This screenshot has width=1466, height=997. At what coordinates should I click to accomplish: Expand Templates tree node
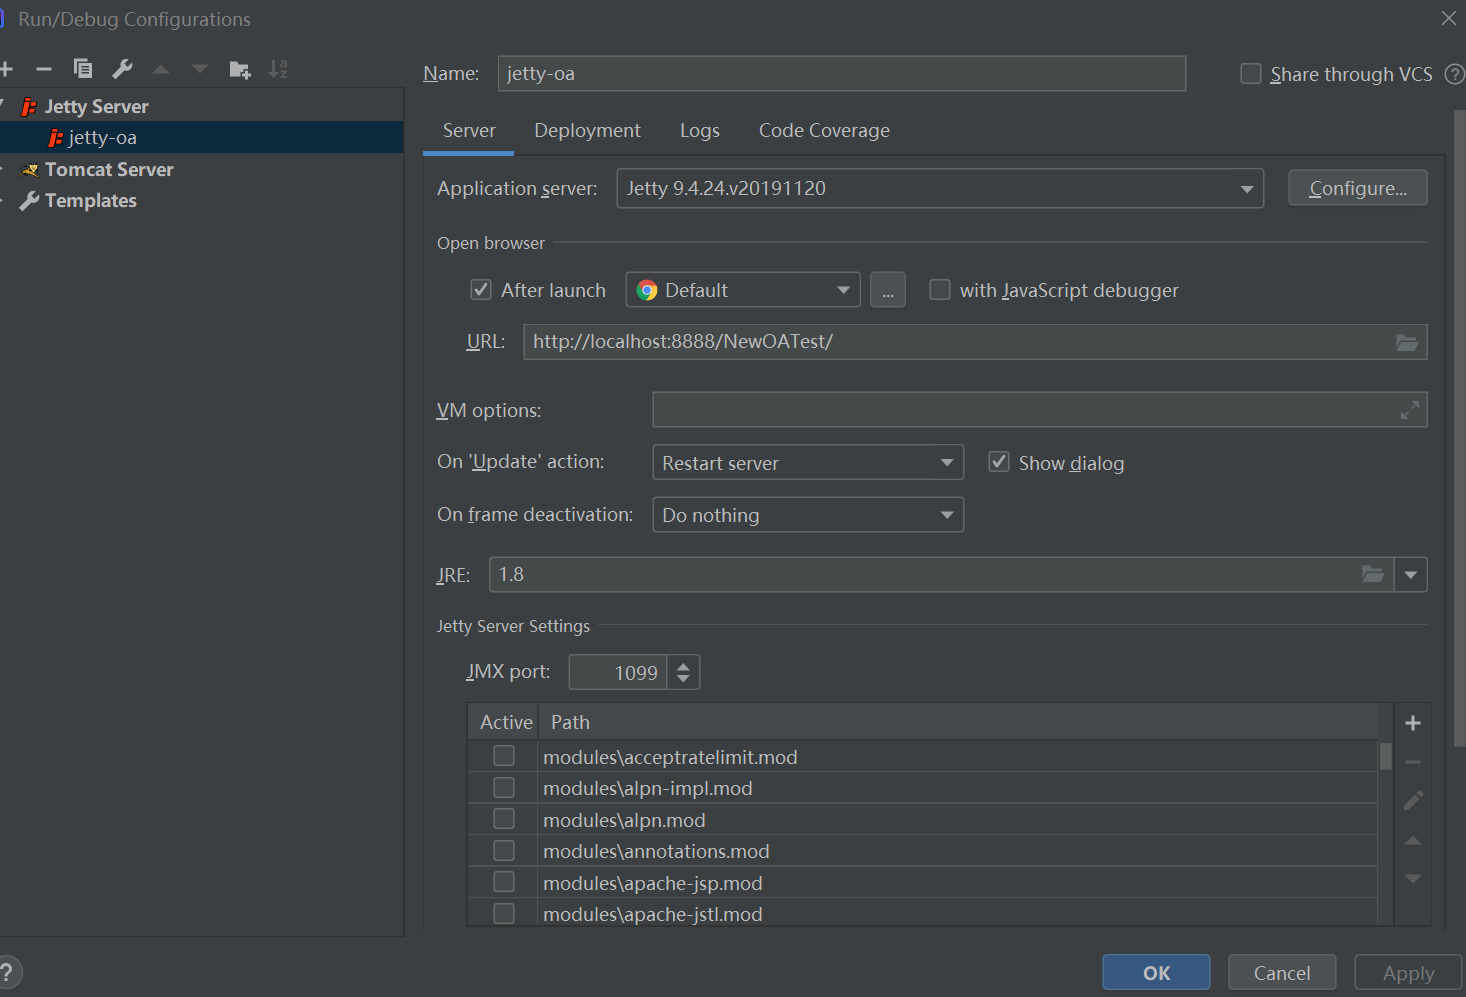pyautogui.click(x=2, y=200)
